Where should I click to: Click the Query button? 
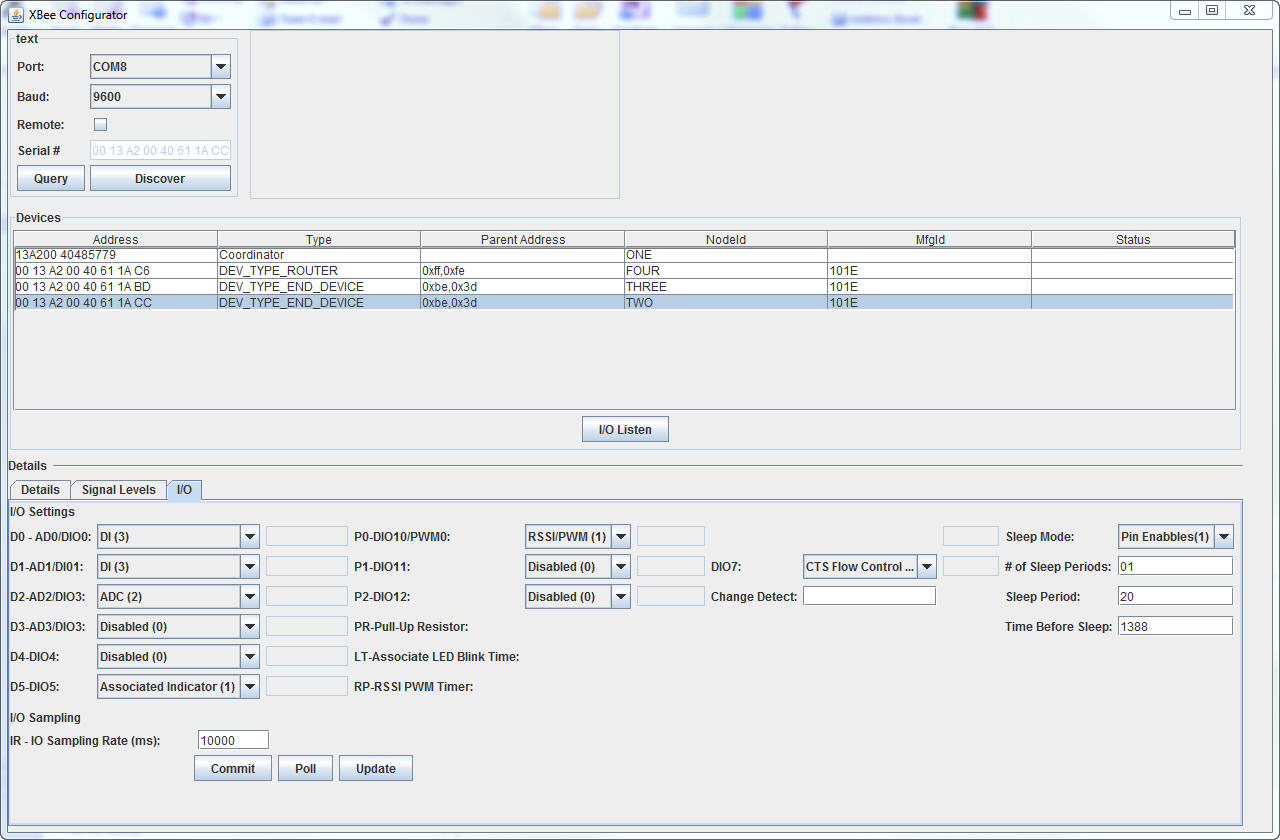pyautogui.click(x=51, y=179)
